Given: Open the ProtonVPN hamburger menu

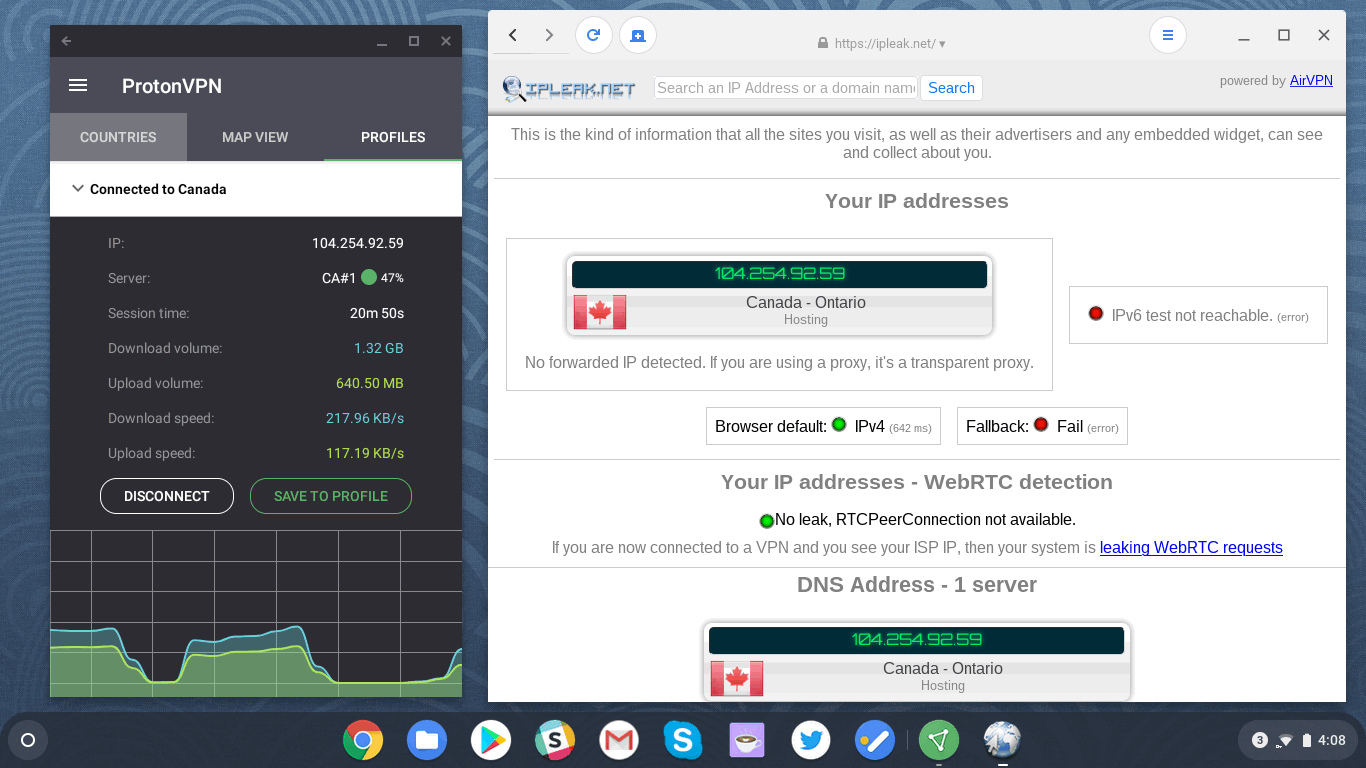Looking at the screenshot, I should [x=78, y=86].
